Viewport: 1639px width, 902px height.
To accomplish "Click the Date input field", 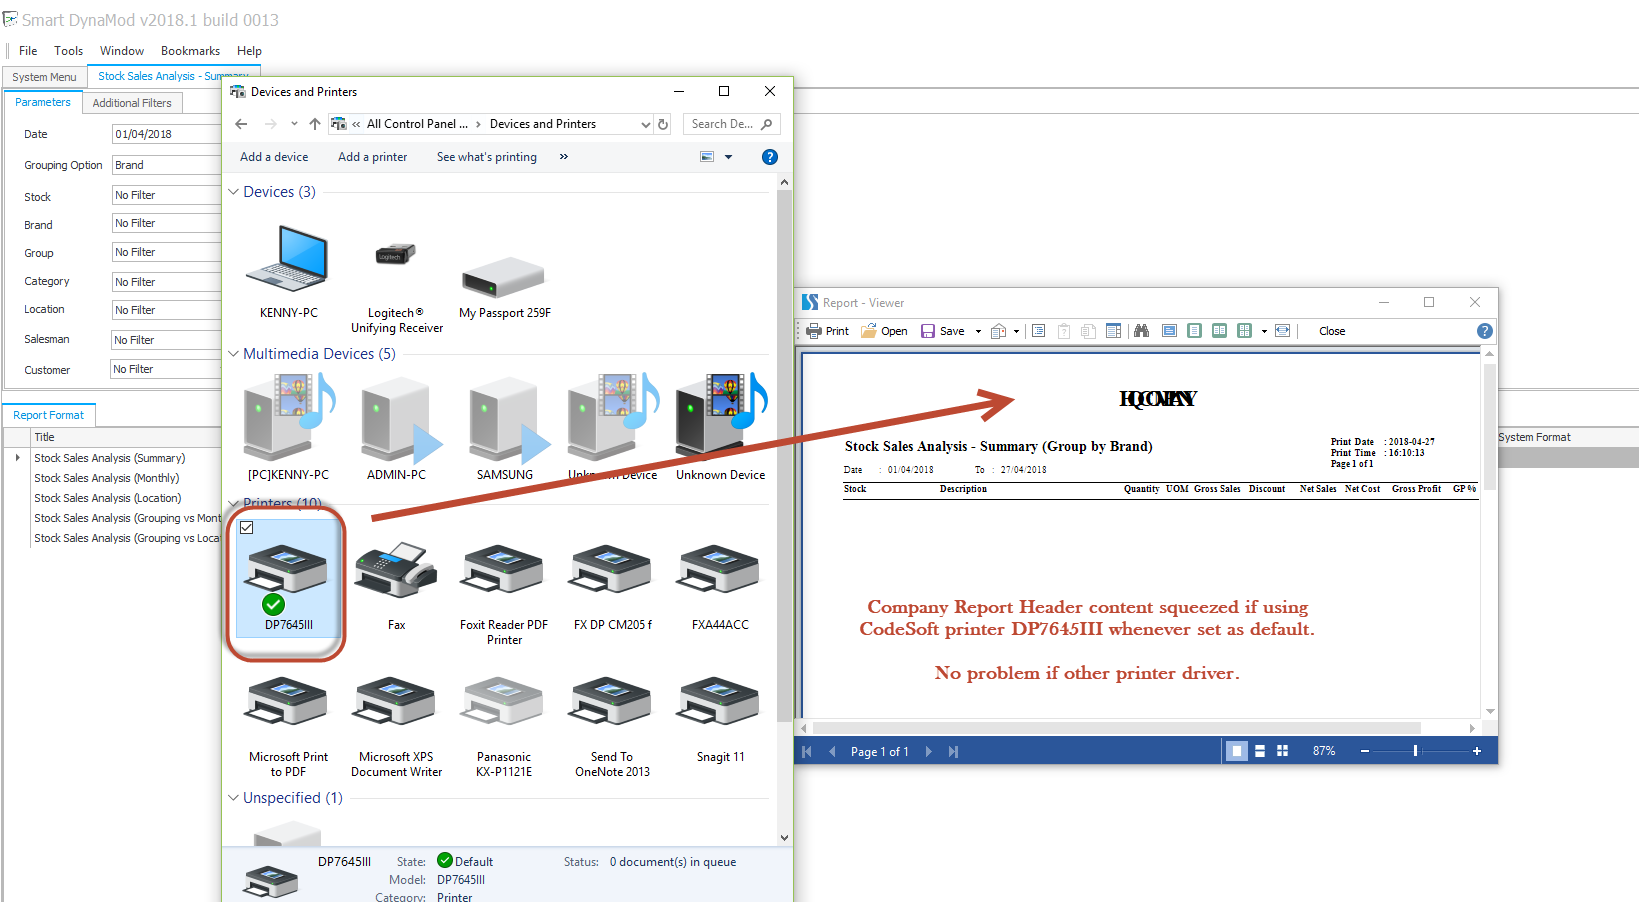I will coord(165,134).
